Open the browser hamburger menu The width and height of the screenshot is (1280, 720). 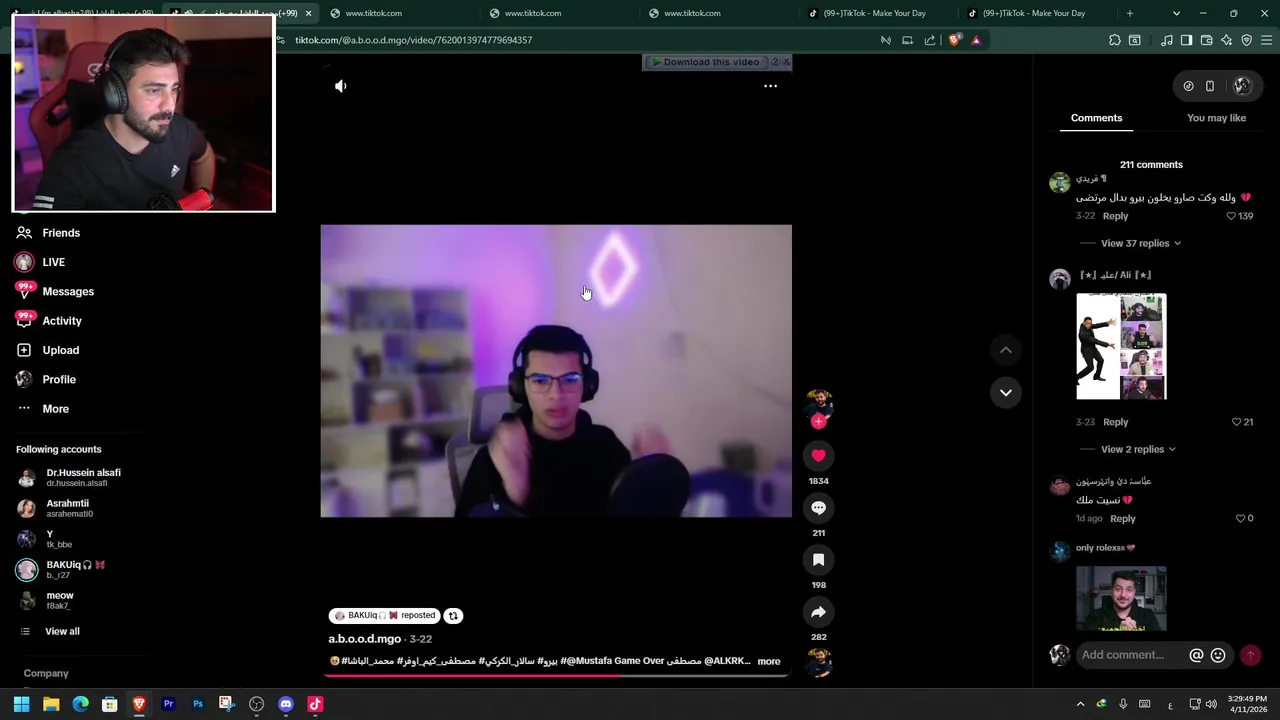point(1266,40)
